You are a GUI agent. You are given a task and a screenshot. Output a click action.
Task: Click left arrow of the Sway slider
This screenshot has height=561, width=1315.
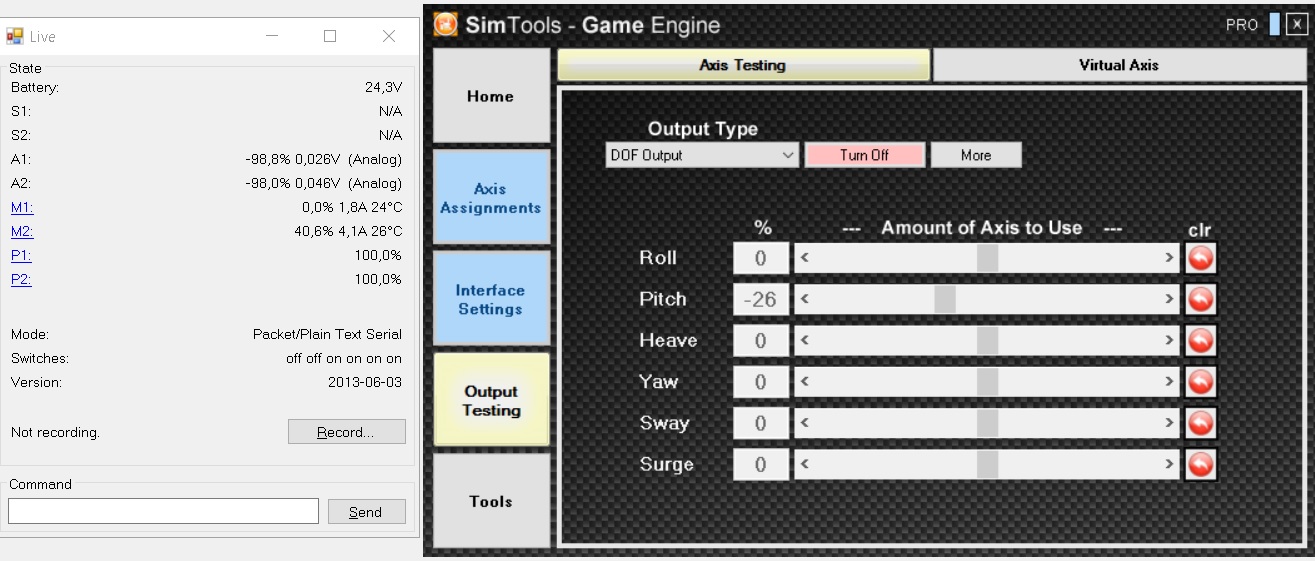click(x=805, y=423)
